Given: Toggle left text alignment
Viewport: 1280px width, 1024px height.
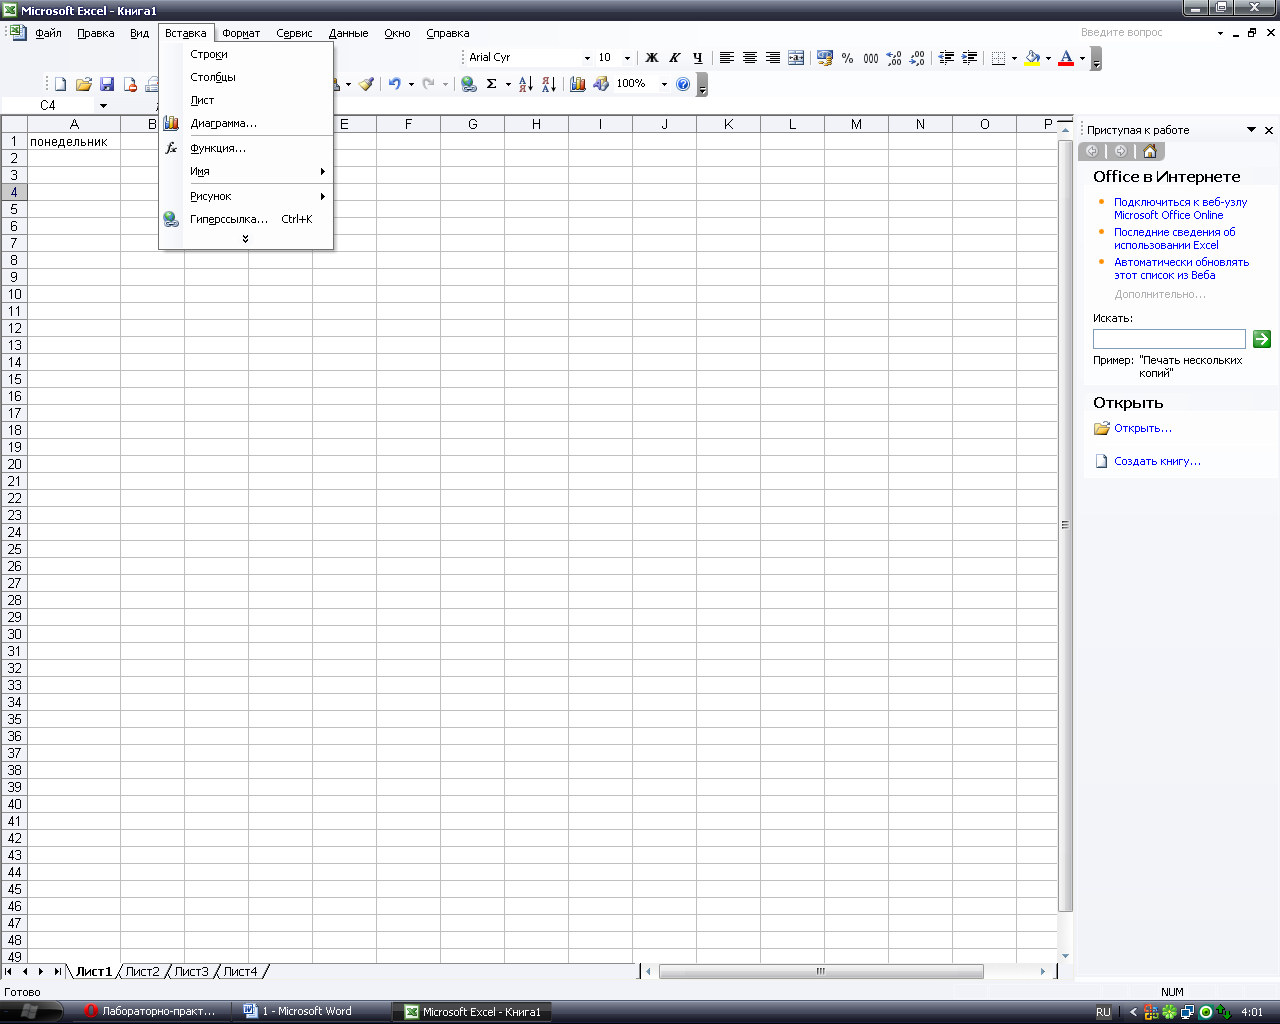Looking at the screenshot, I should [x=727, y=58].
